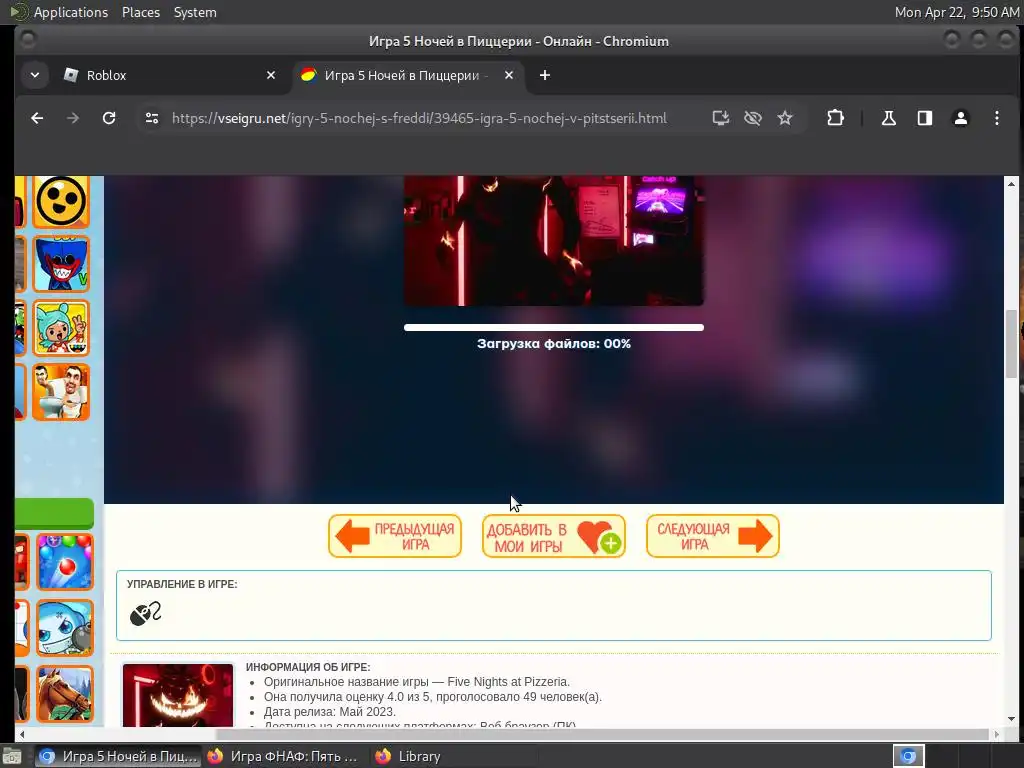The width and height of the screenshot is (1024, 768).
Task: Open a new browser tab
Action: point(545,75)
